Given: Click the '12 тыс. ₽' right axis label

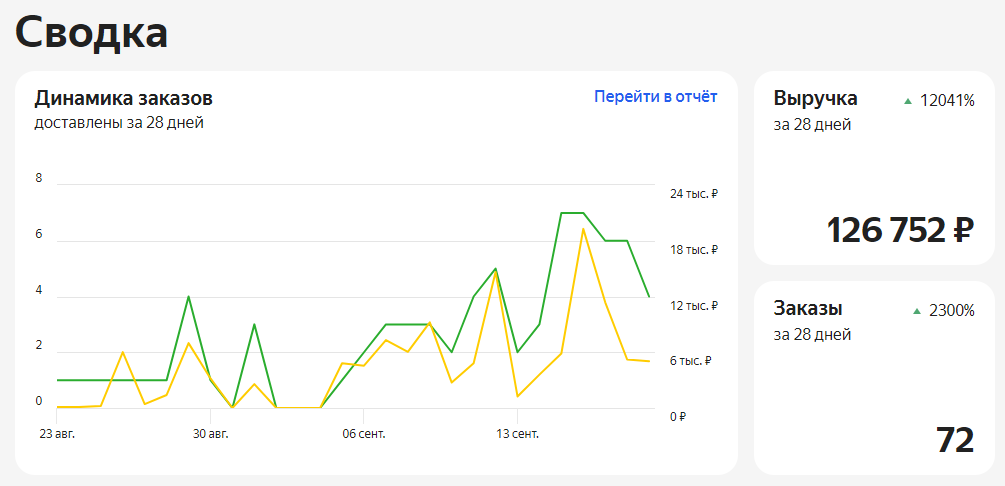Looking at the screenshot, I should pos(694,305).
